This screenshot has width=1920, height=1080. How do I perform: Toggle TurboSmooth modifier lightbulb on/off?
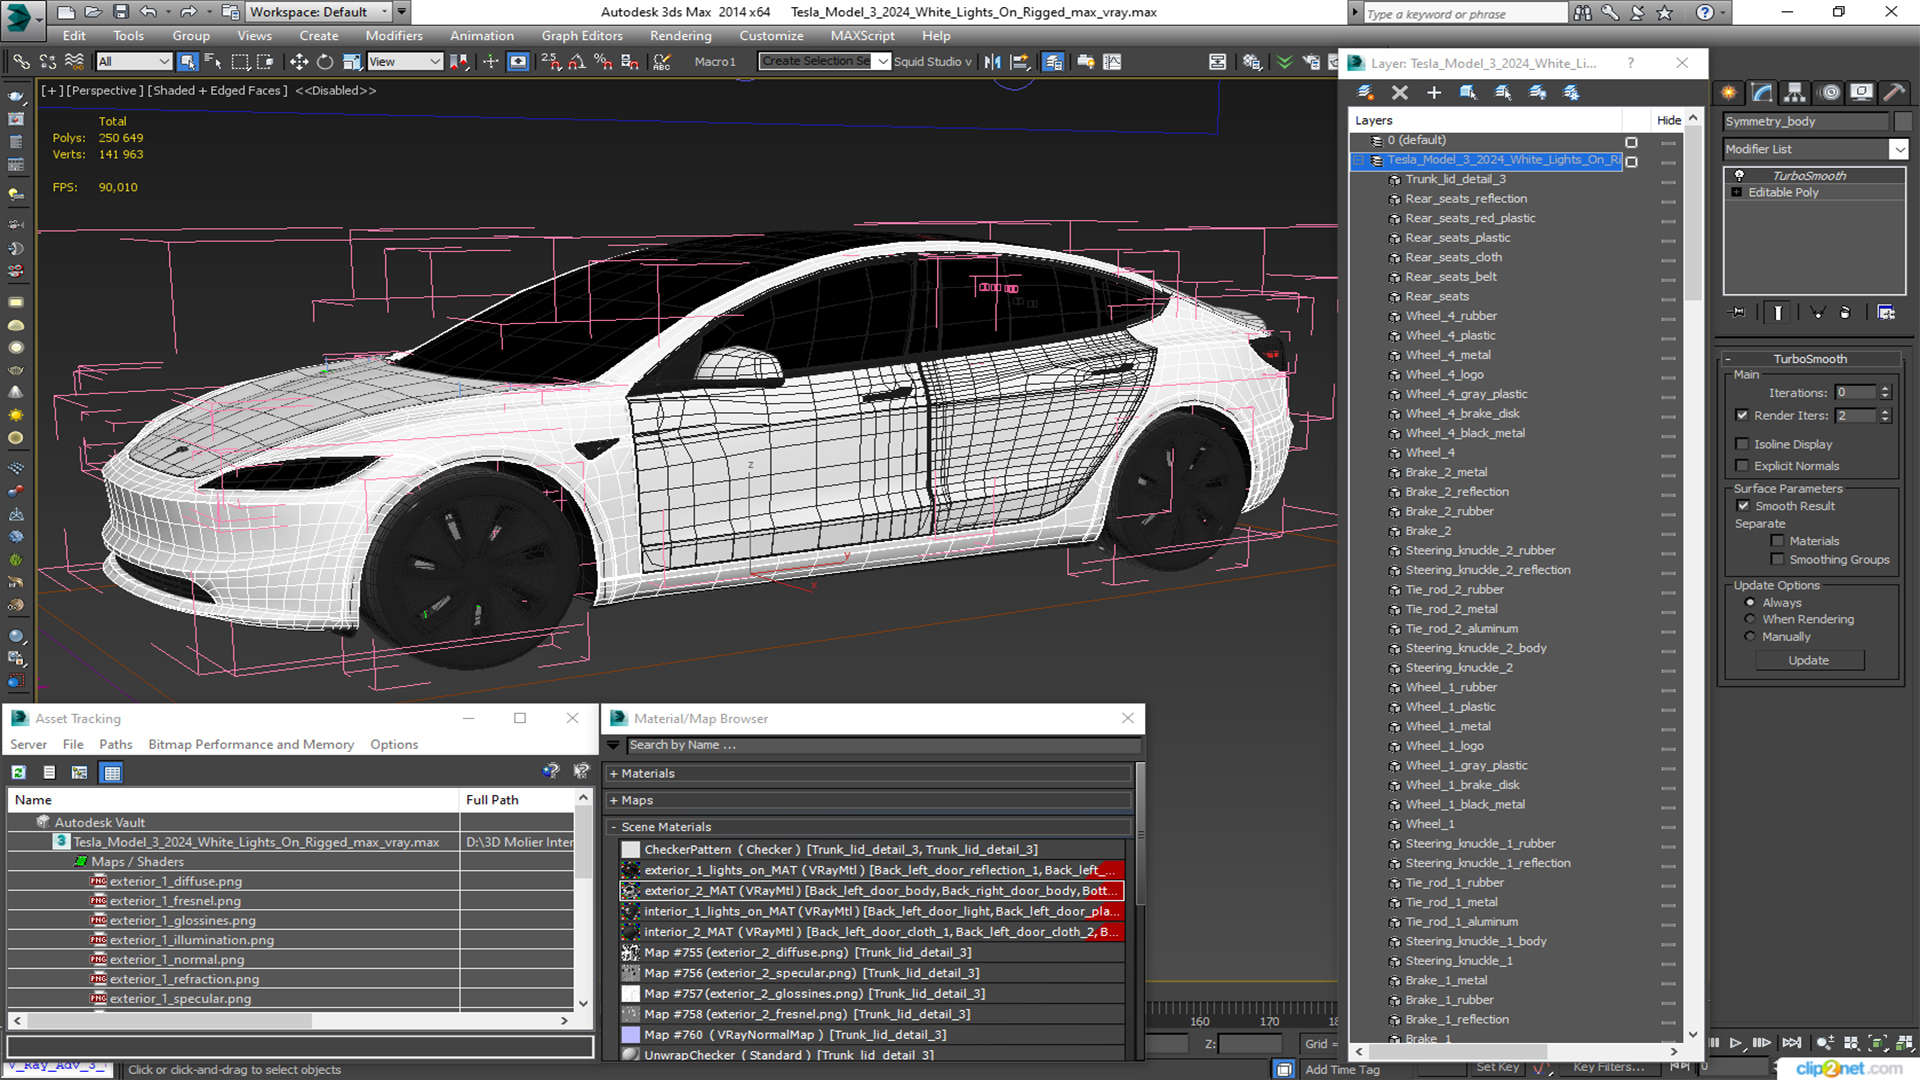(1739, 175)
